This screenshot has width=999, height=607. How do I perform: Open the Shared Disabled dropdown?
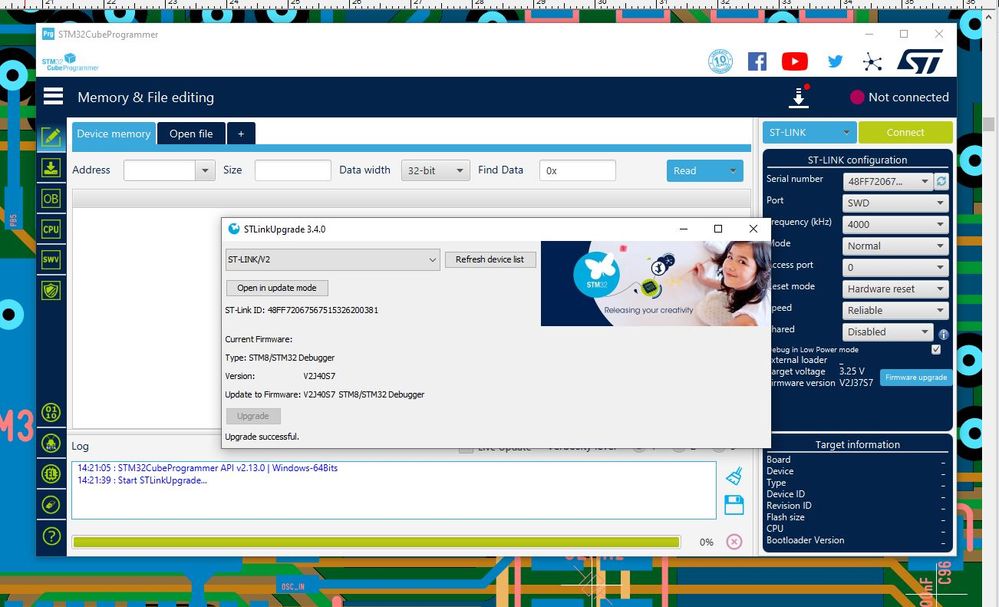coord(888,332)
